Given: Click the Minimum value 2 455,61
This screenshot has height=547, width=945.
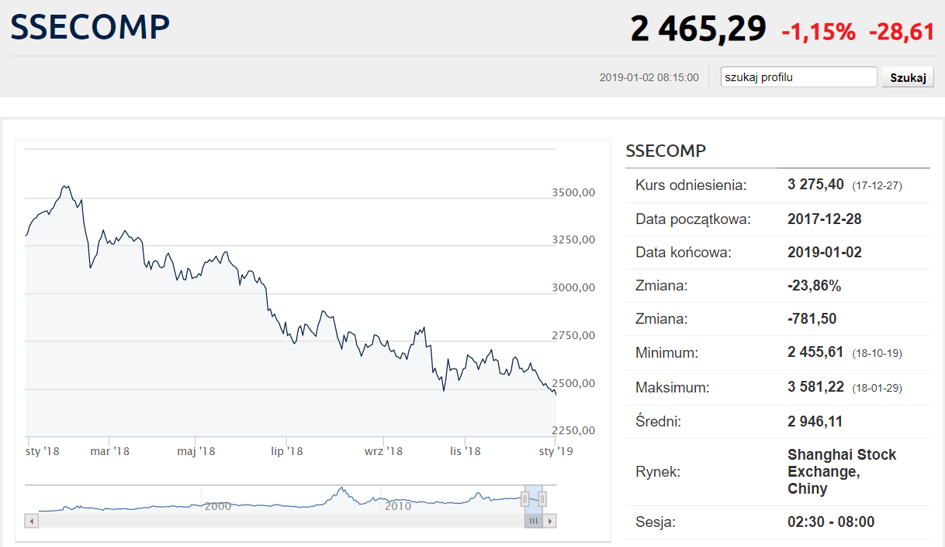Looking at the screenshot, I should (x=816, y=353).
